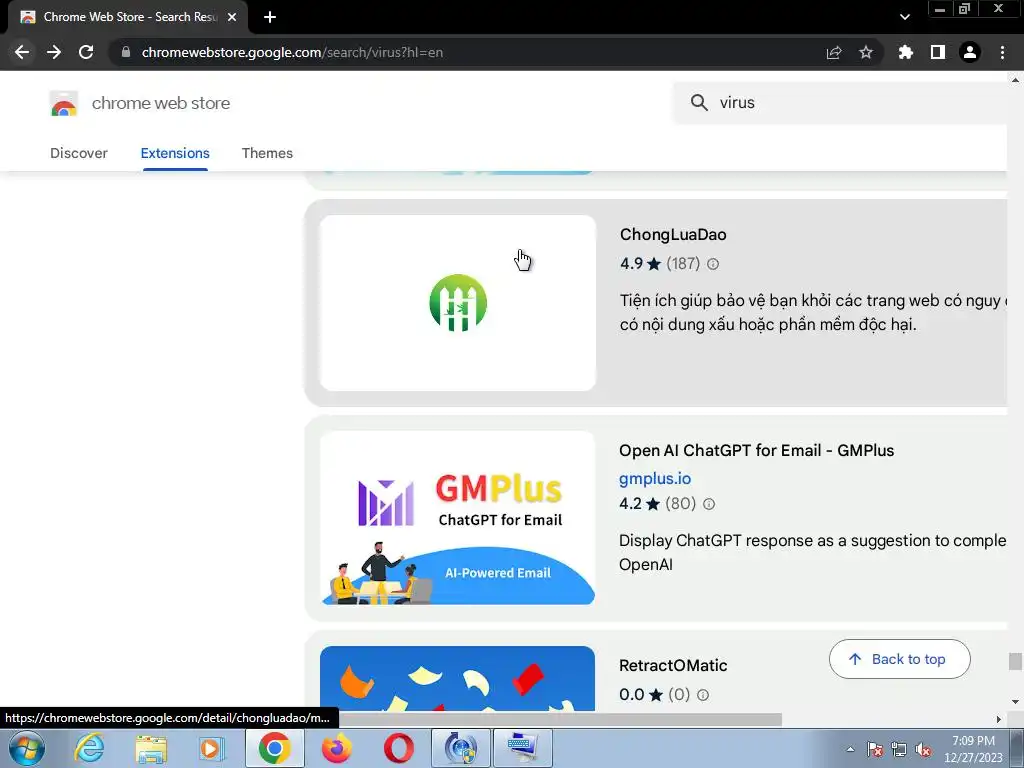Image resolution: width=1024 pixels, height=768 pixels.
Task: Go forward one page
Action: (x=54, y=52)
